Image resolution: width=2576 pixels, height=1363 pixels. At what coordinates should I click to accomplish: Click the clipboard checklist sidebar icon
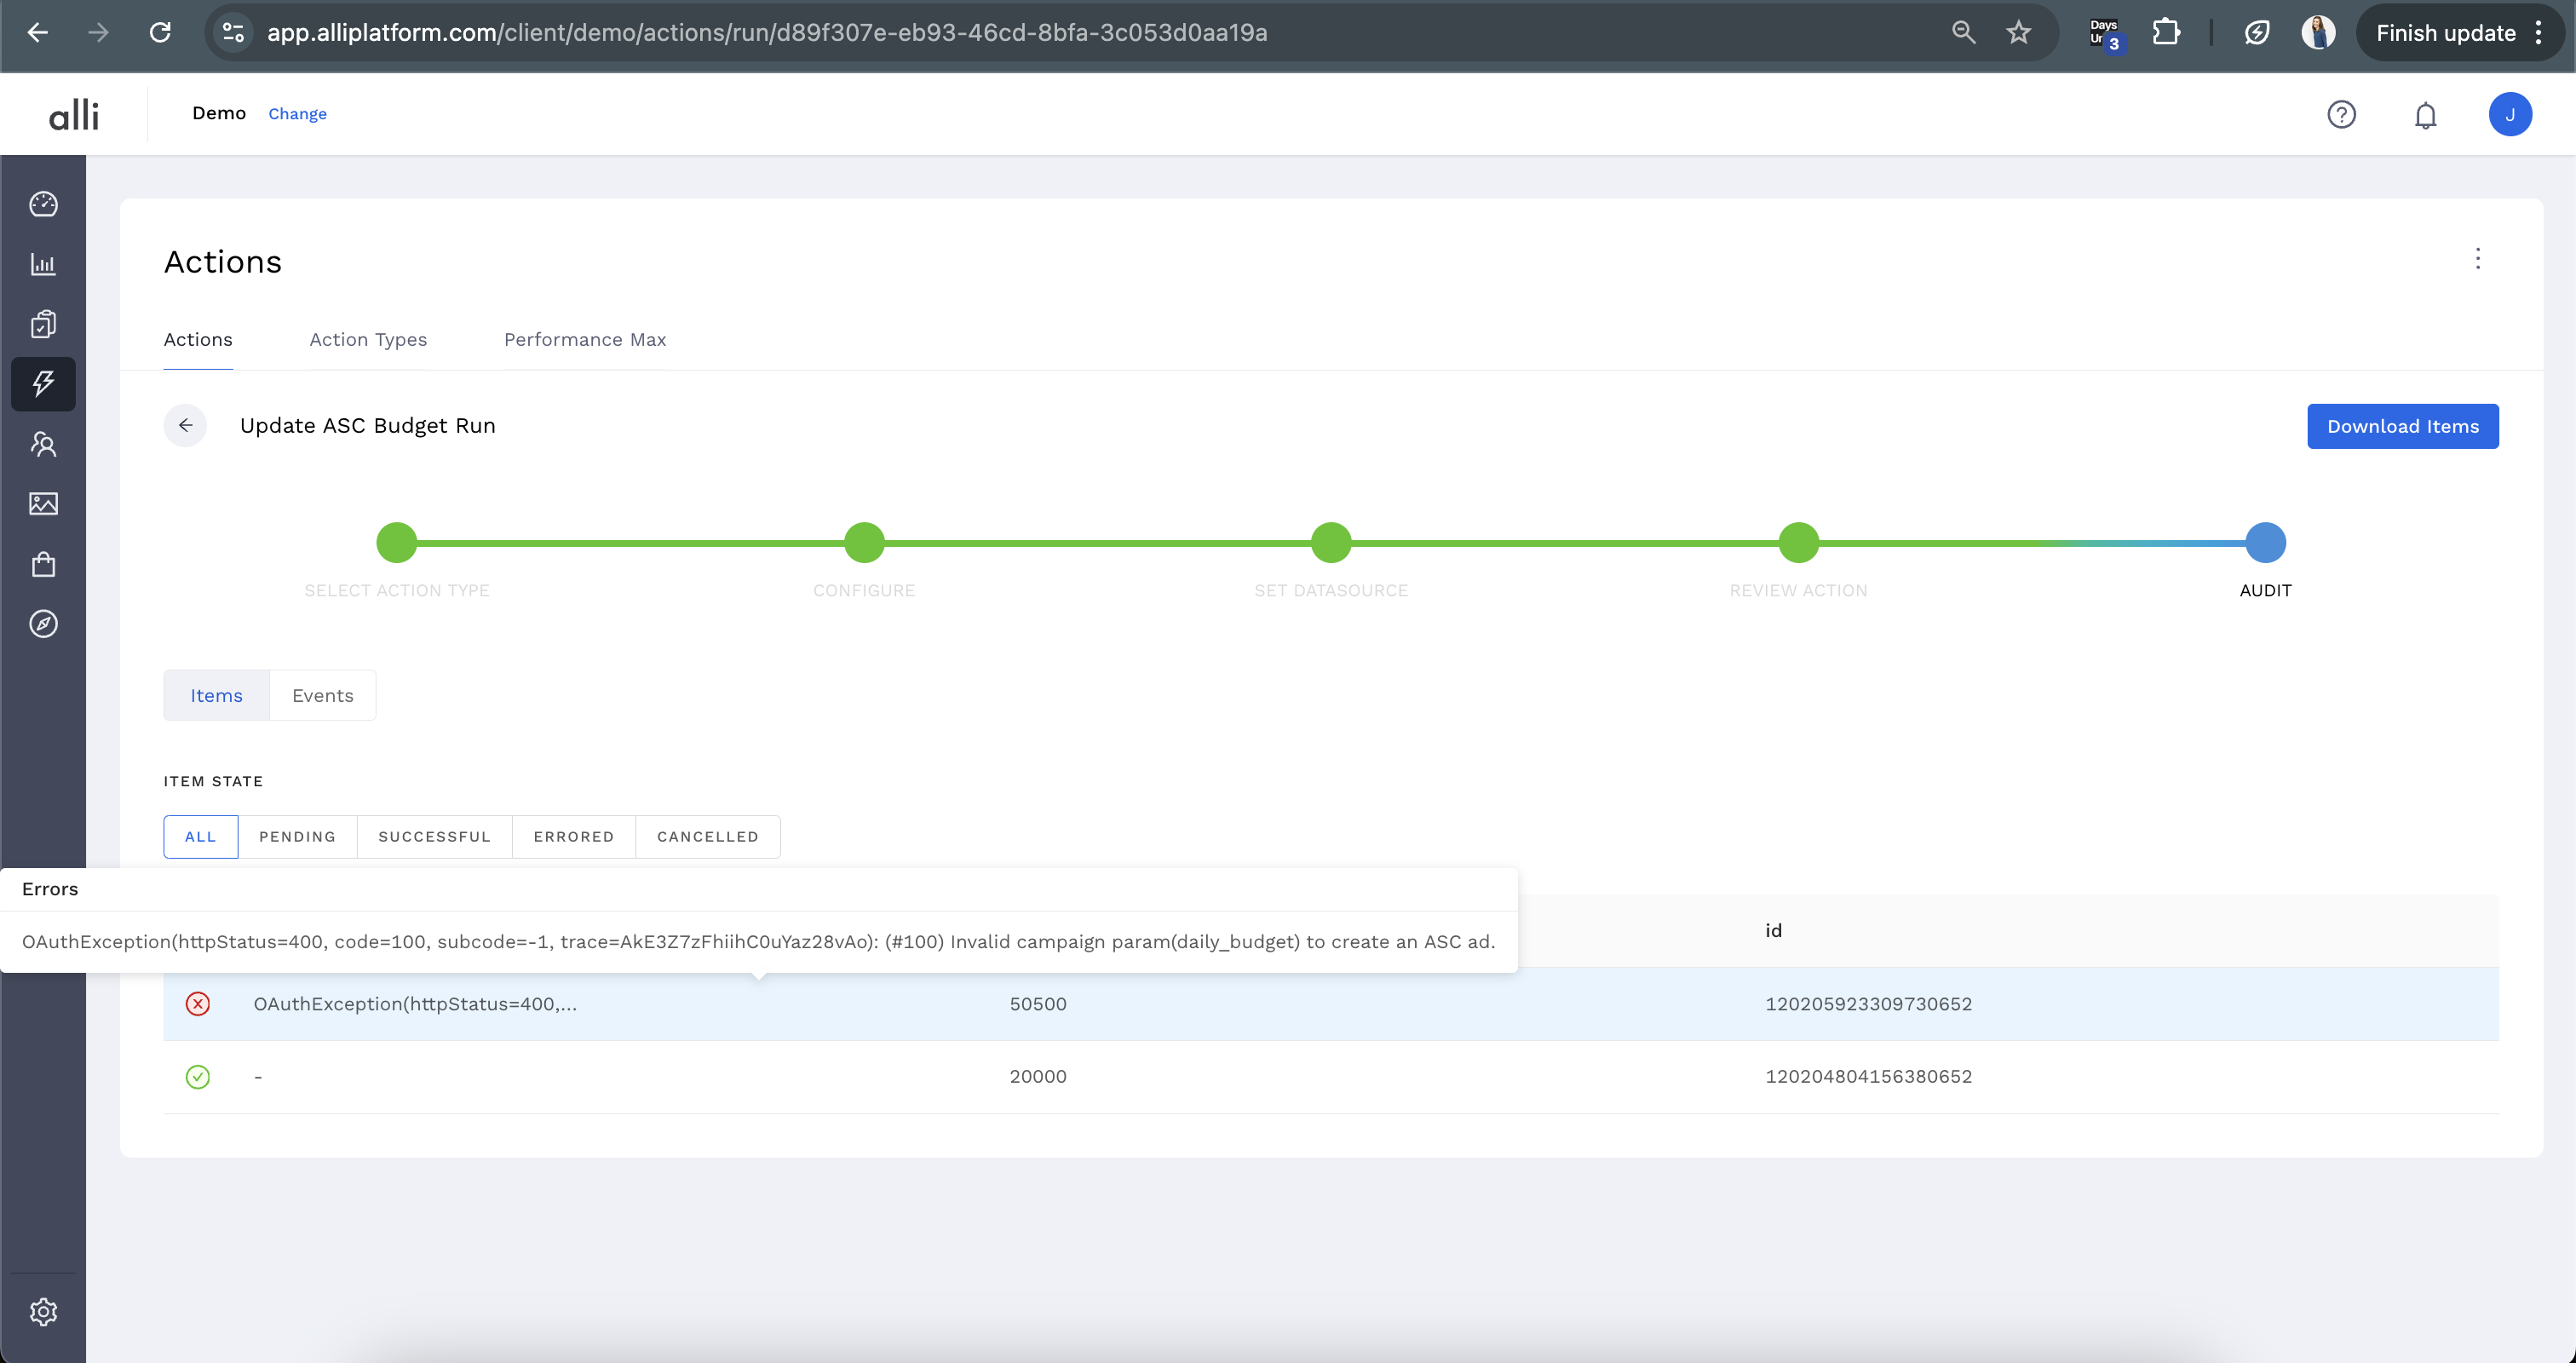(43, 324)
